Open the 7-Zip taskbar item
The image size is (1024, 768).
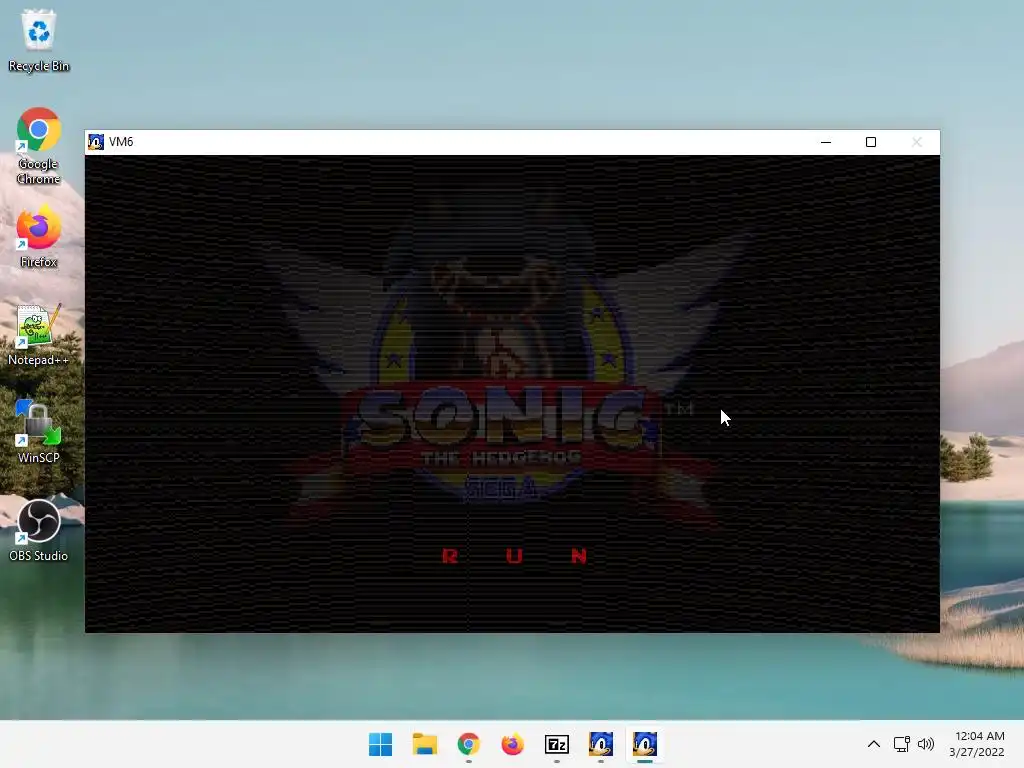pos(556,744)
